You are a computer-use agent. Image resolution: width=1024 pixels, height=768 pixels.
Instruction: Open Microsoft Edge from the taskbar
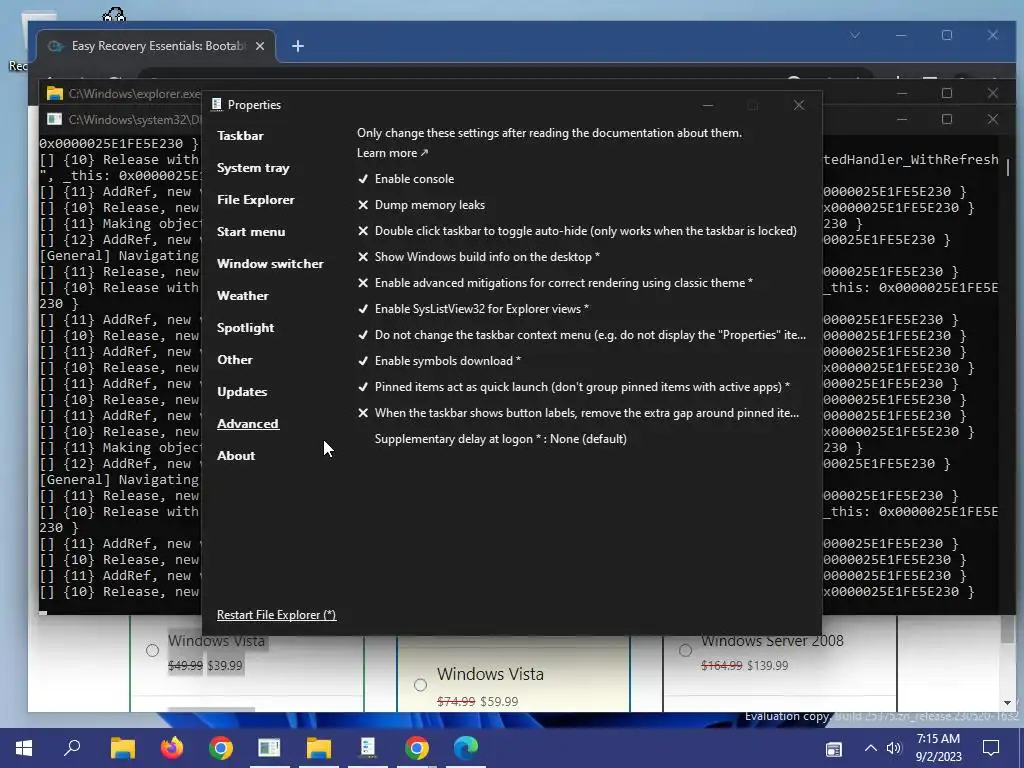(466, 748)
